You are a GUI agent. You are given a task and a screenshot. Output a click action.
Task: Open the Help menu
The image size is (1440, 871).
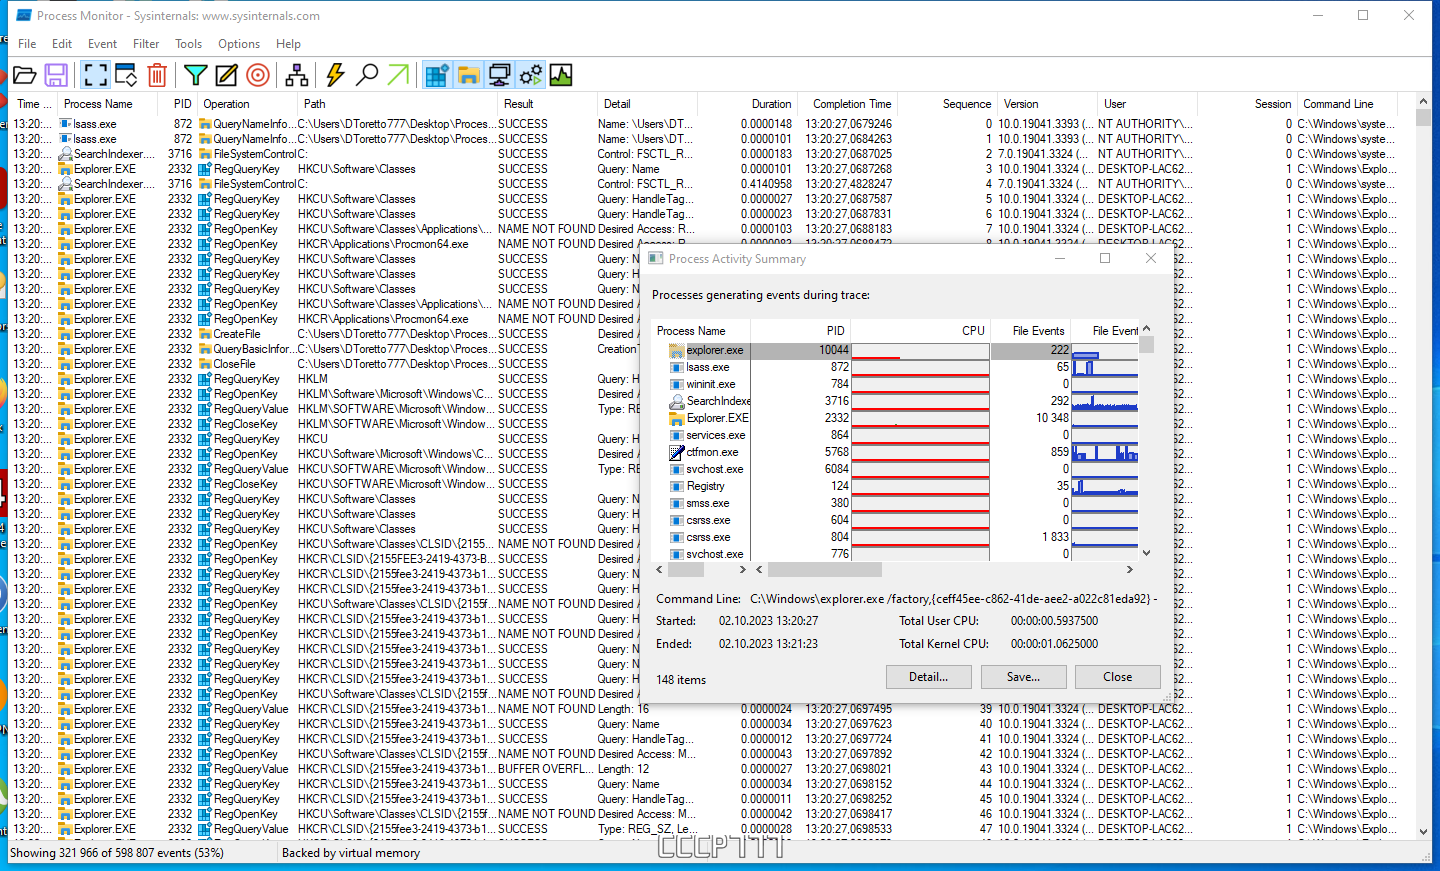288,44
